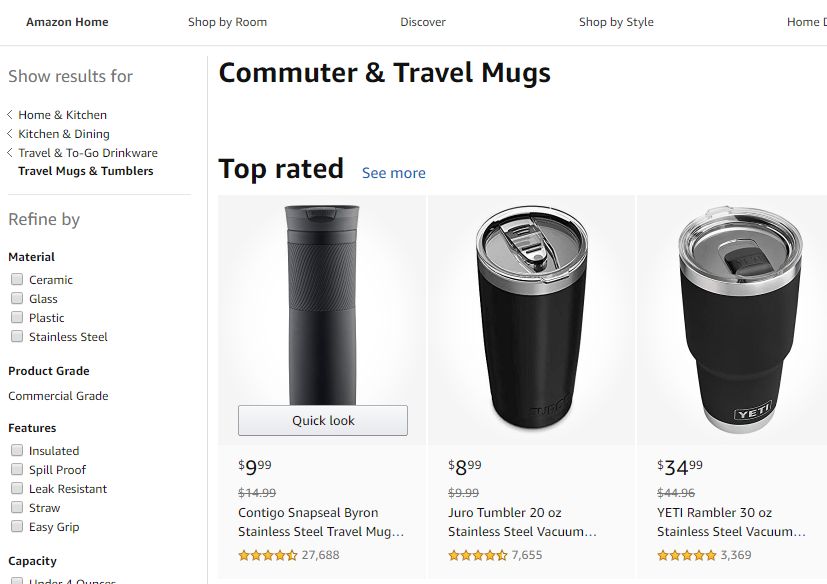The width and height of the screenshot is (827, 584).
Task: Check the Leak Resistant checkbox
Action: point(17,488)
